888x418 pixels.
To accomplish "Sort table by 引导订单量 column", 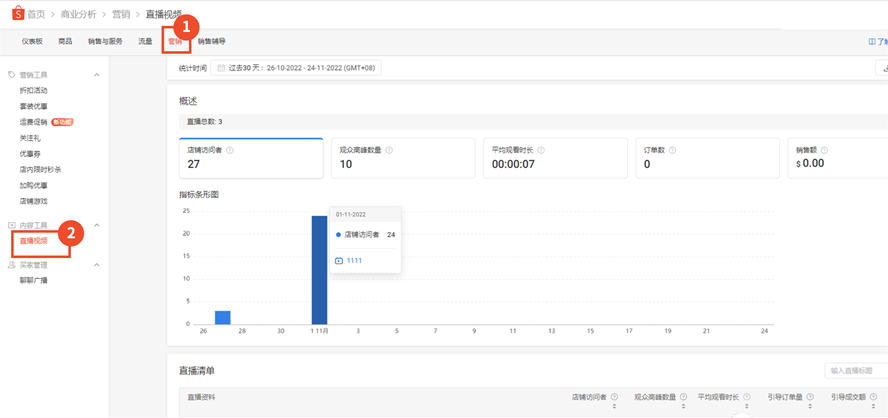I will pos(810,407).
